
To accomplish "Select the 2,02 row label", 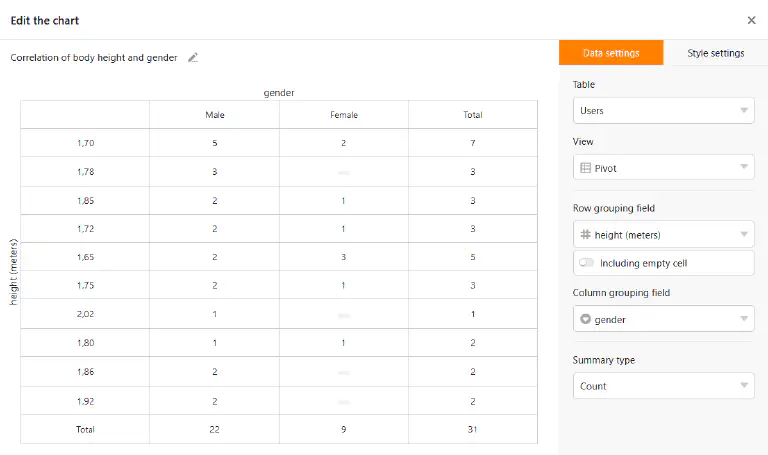I will coord(85,314).
